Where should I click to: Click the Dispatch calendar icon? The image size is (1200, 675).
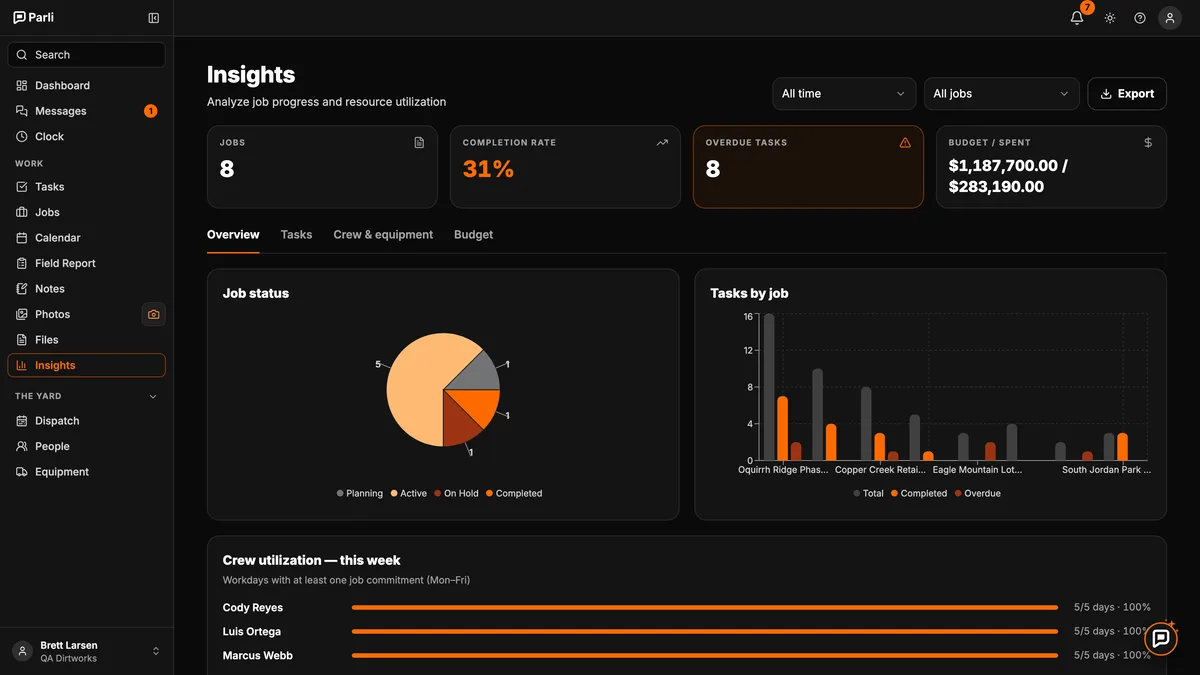pos(22,421)
